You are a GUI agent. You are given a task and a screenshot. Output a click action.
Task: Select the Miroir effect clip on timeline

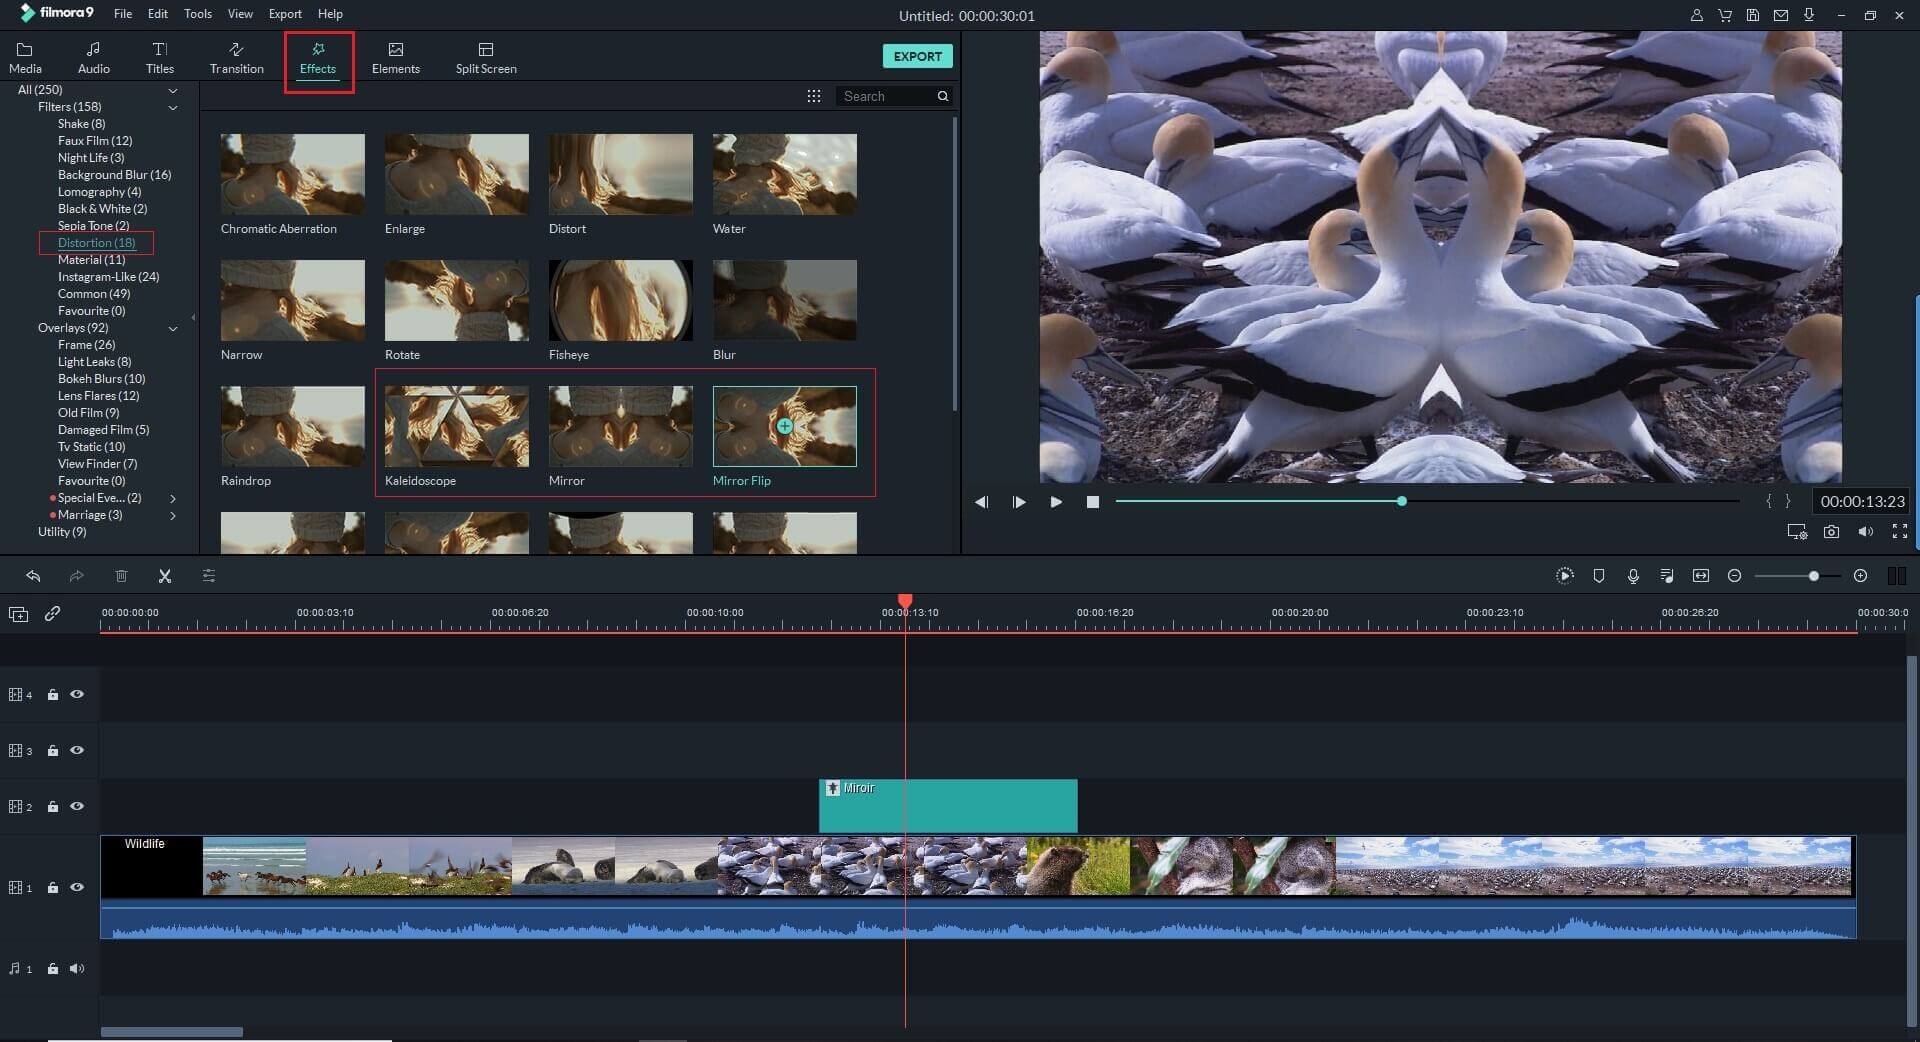click(x=948, y=806)
